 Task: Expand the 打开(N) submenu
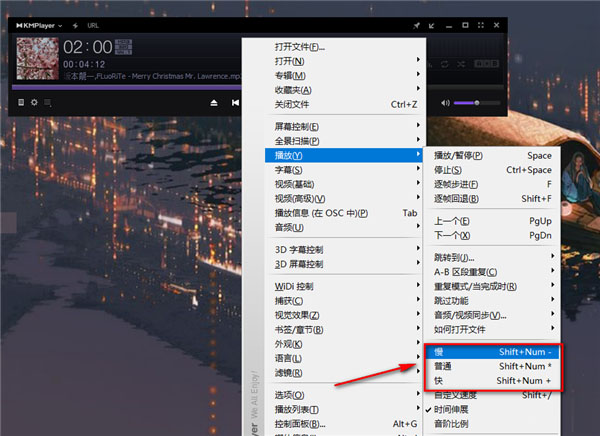[x=345, y=61]
